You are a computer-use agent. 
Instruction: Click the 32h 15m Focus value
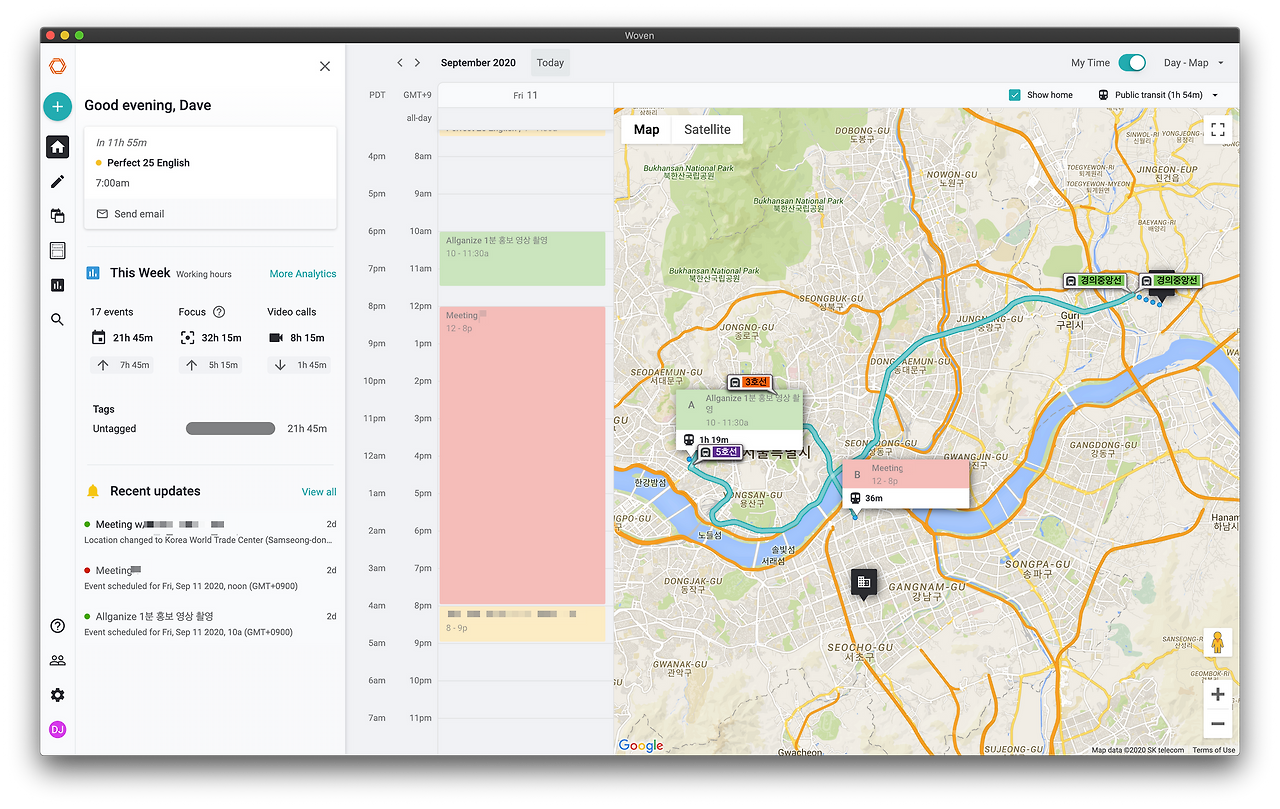pos(221,338)
